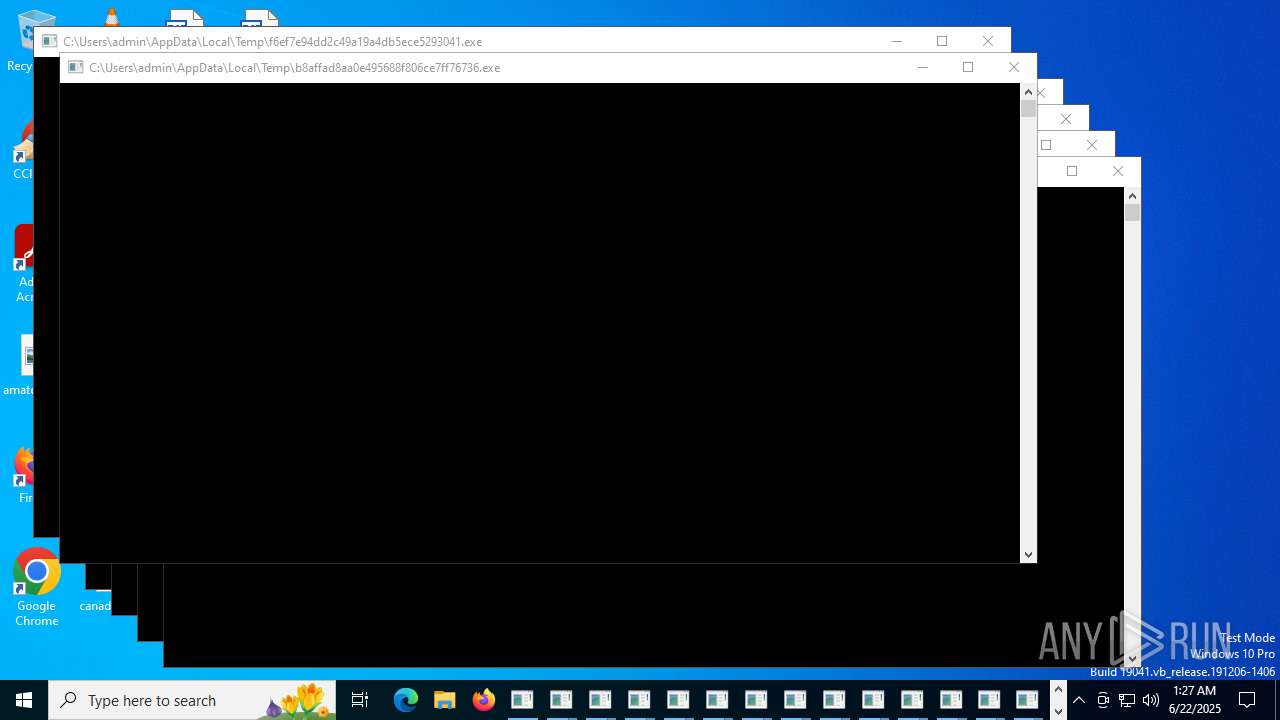Open the network status tray icon

pos(1127,700)
